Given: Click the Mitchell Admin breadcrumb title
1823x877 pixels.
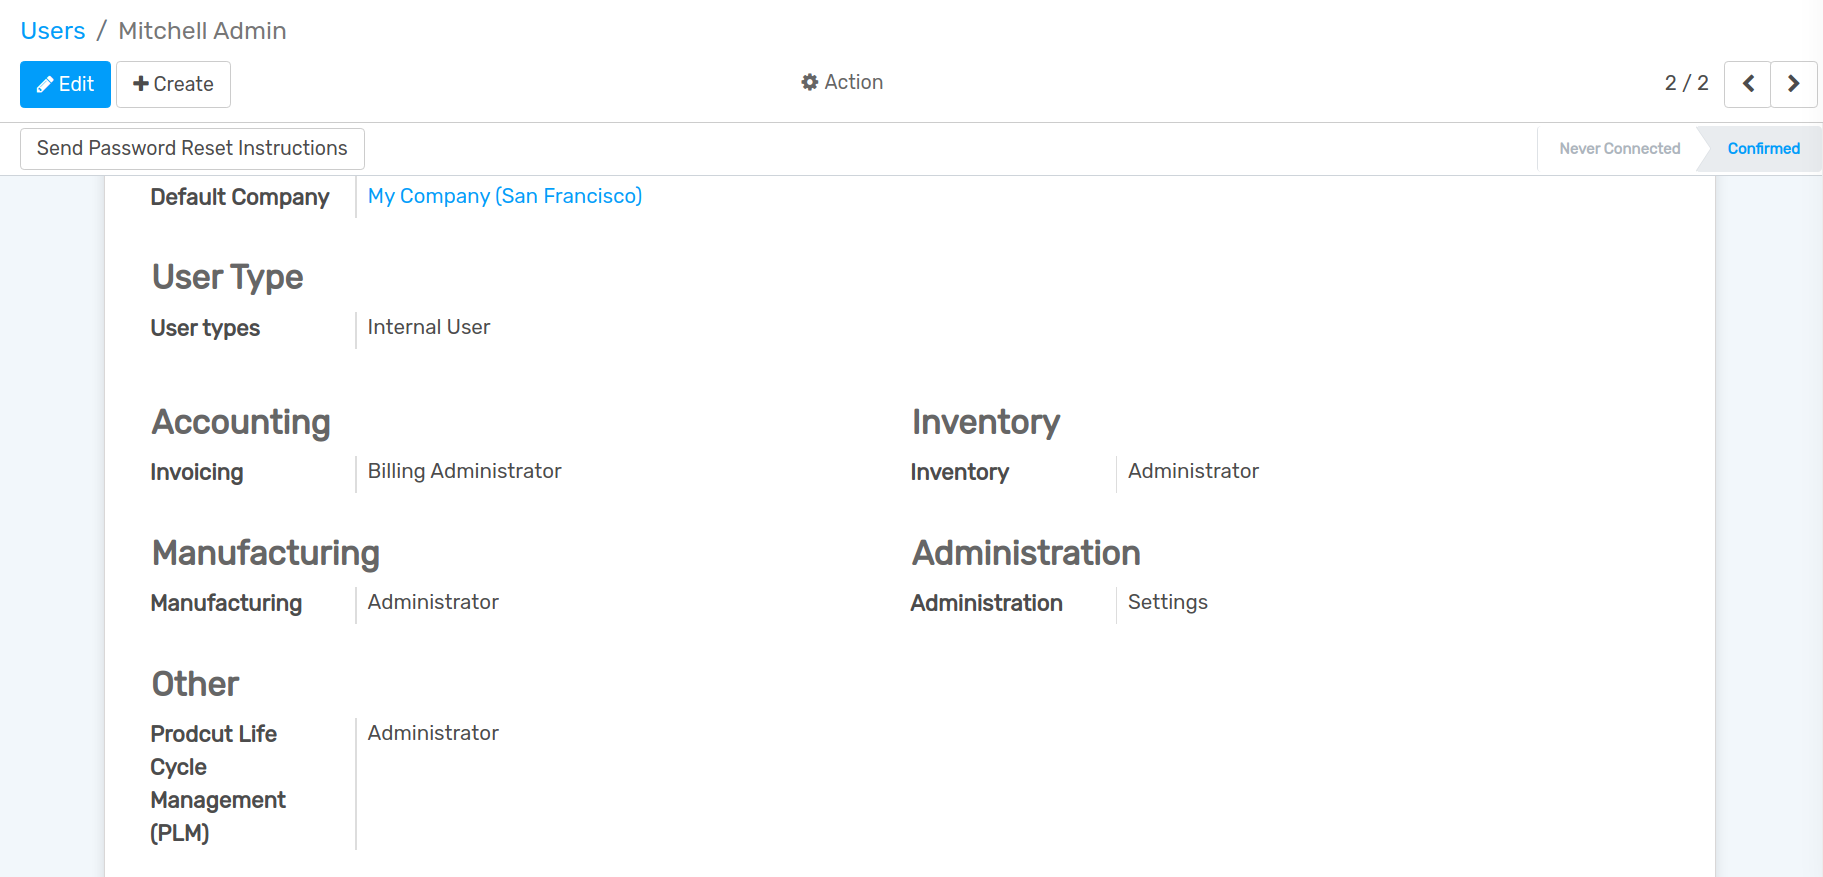Looking at the screenshot, I should coord(202,31).
